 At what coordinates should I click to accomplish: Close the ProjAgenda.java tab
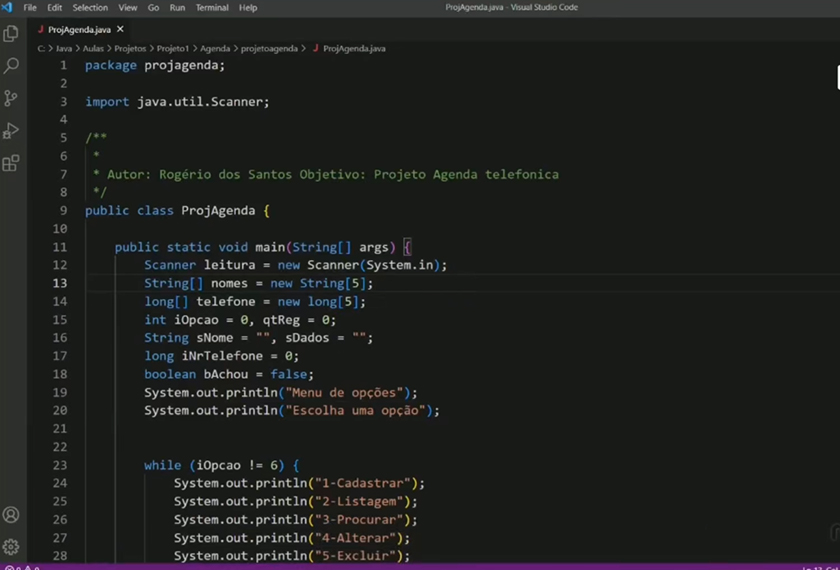pos(122,30)
